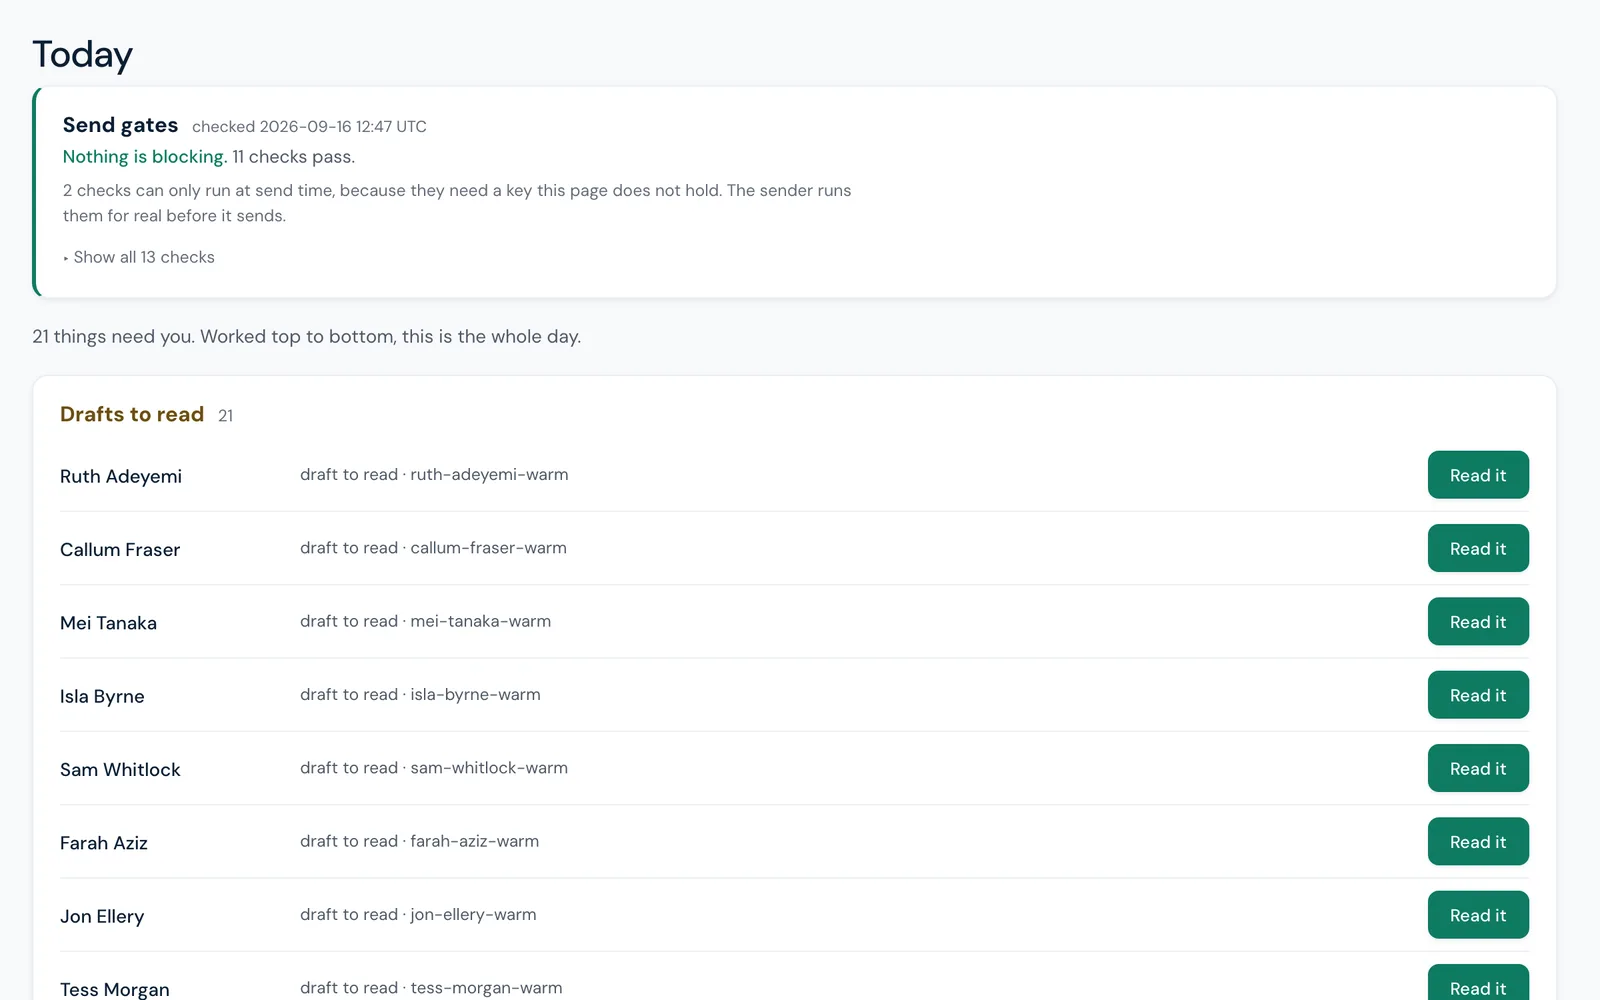Open Jon Ellery's draft with Read it
Viewport: 1600px width, 1000px height.
pyautogui.click(x=1478, y=915)
